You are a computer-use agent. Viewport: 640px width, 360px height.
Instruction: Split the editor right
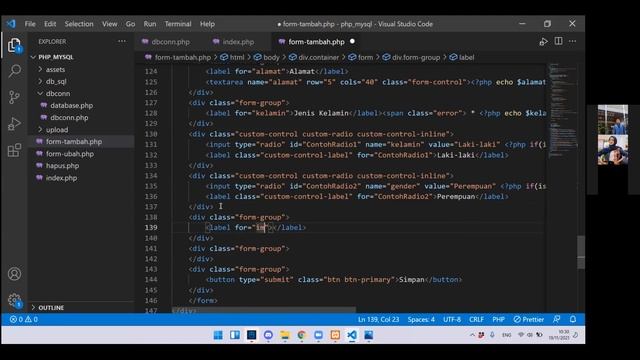[x=558, y=41]
